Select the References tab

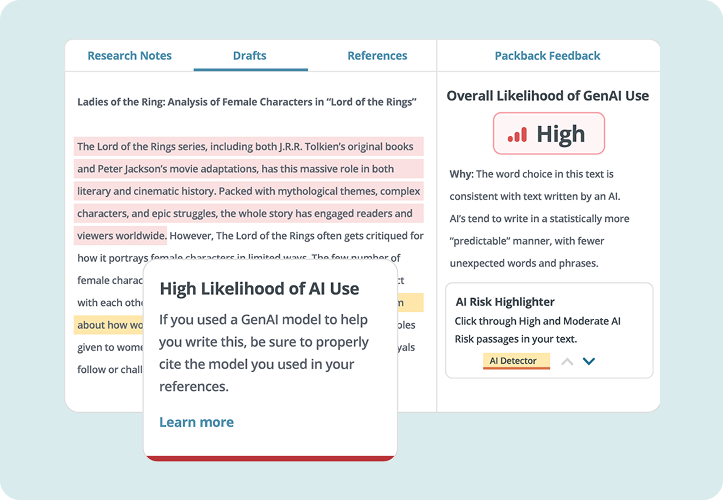click(x=377, y=56)
